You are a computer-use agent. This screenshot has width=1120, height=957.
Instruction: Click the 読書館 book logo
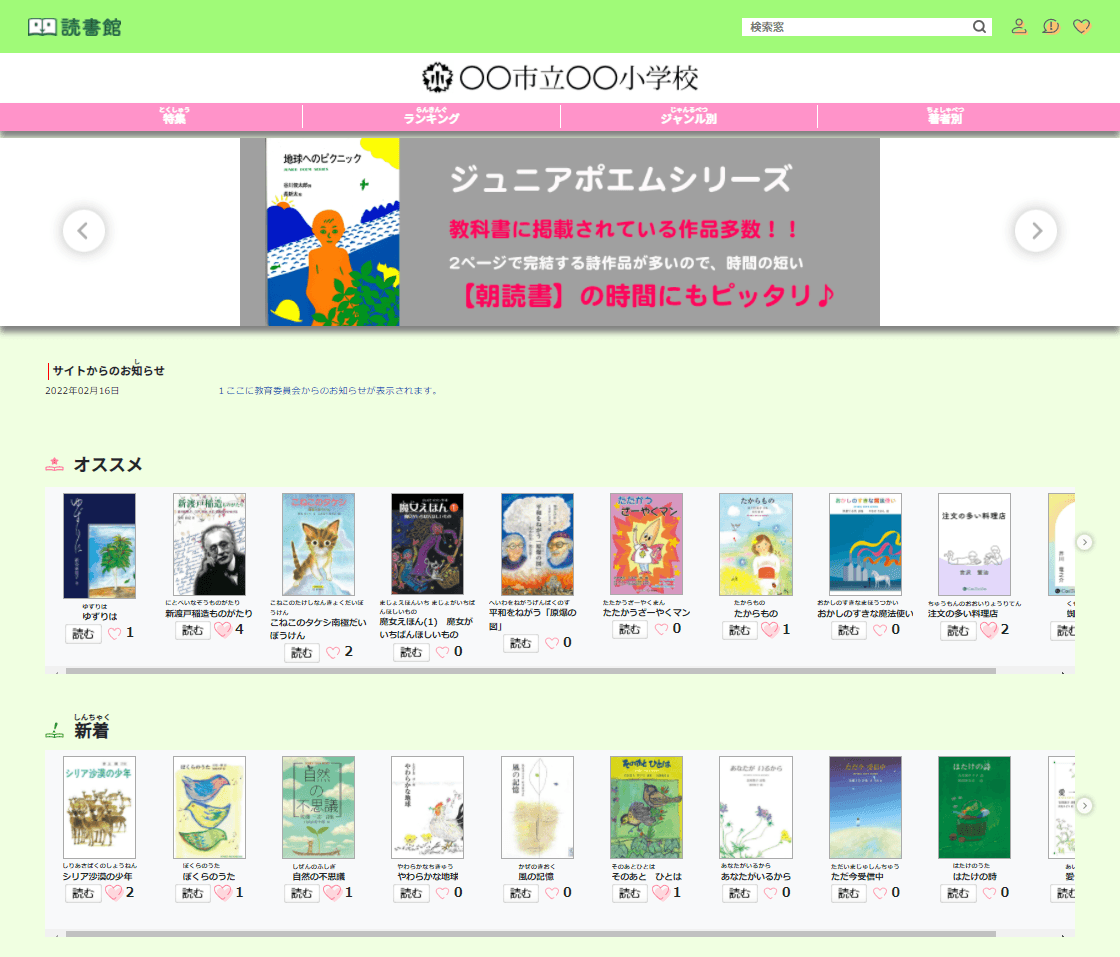coord(42,26)
